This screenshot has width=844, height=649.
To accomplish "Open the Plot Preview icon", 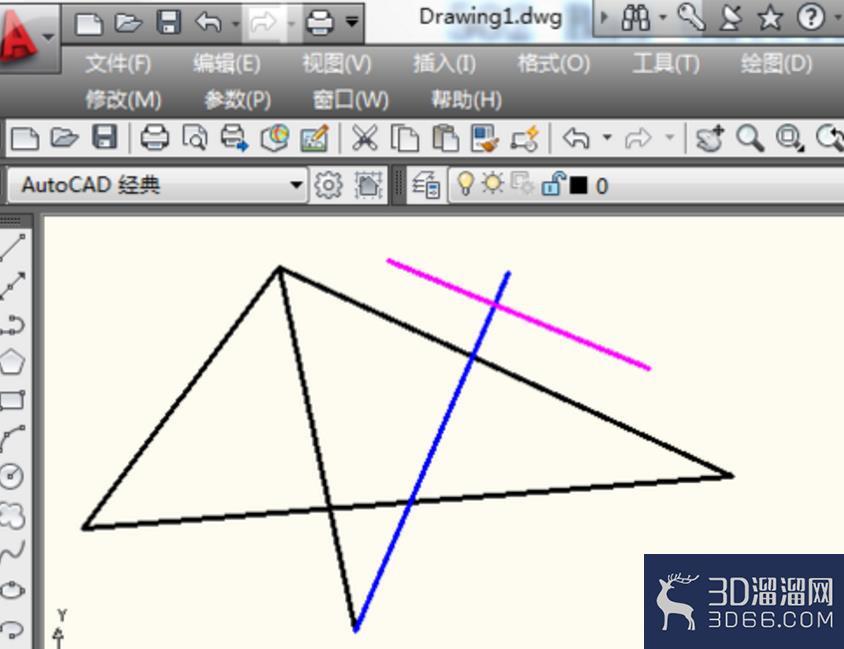I will 194,138.
